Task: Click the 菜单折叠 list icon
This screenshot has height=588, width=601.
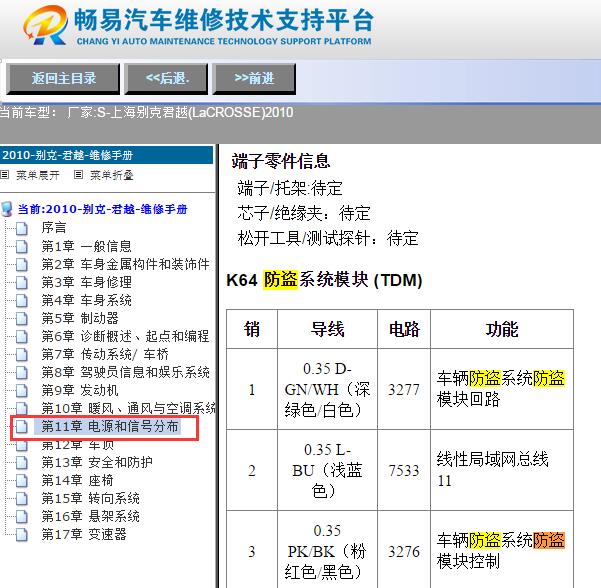Action: point(78,175)
